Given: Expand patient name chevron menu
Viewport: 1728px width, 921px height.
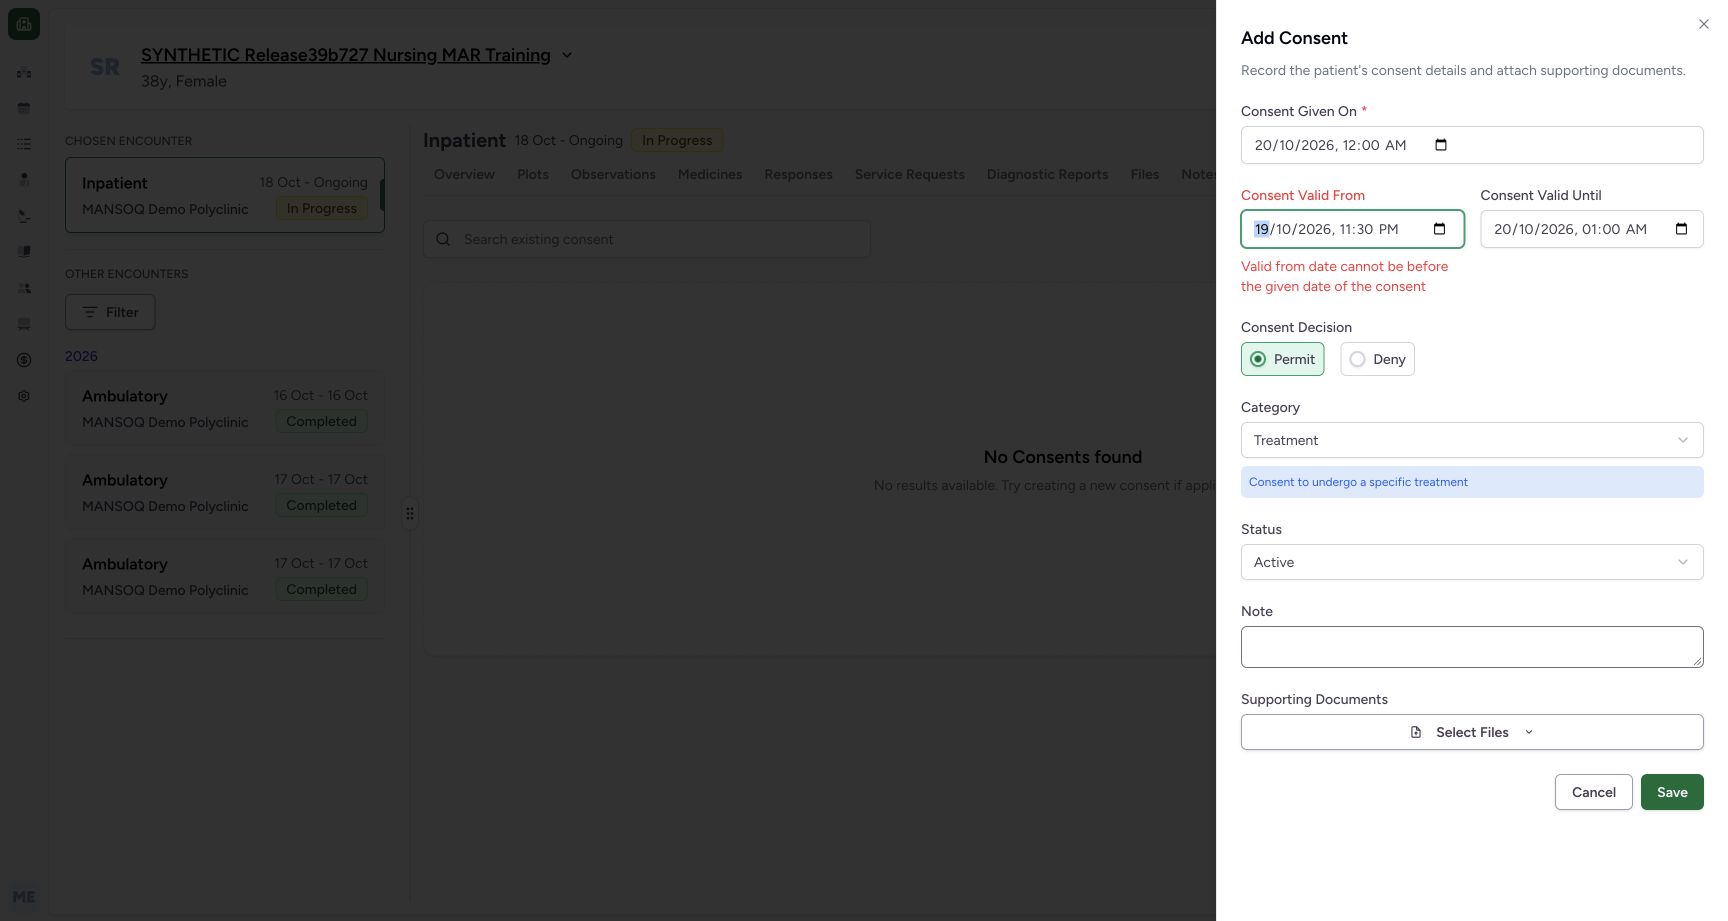Looking at the screenshot, I should click(567, 55).
